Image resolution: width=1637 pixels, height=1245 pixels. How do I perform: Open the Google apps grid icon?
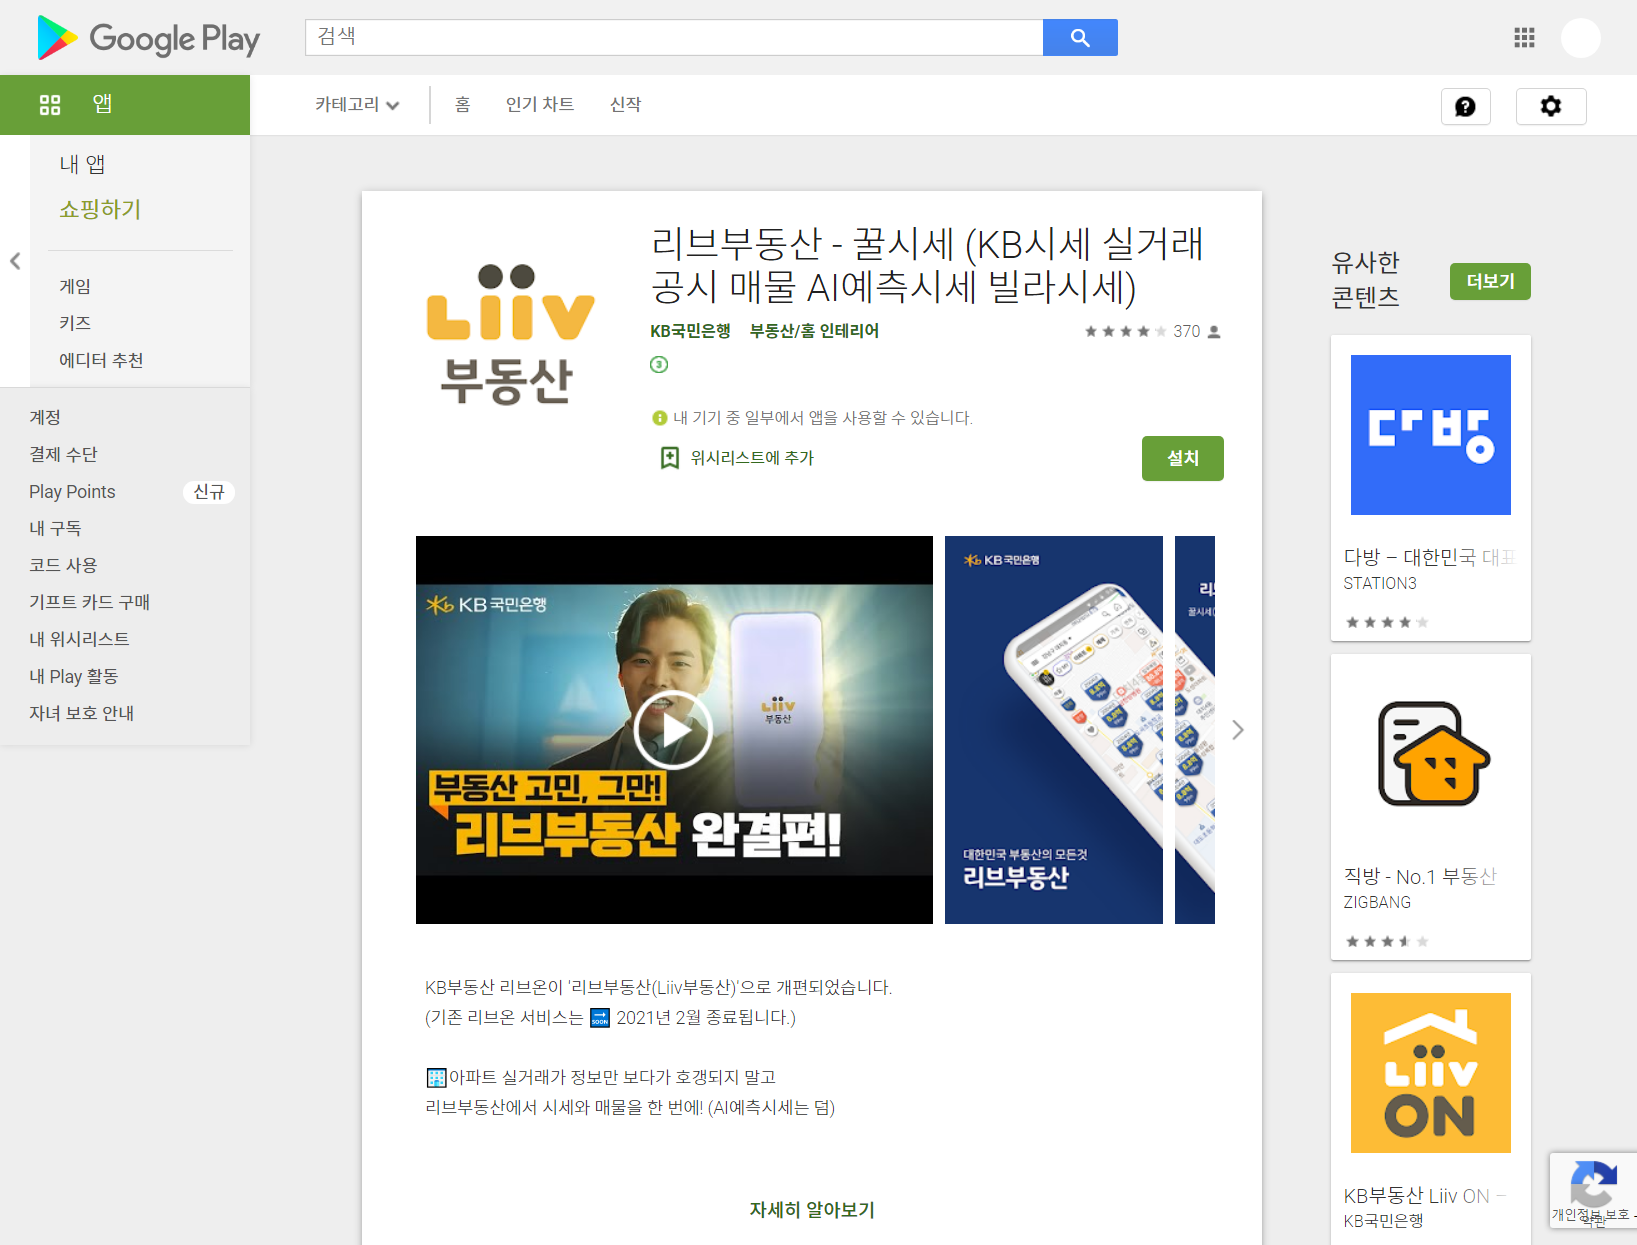pyautogui.click(x=1524, y=38)
